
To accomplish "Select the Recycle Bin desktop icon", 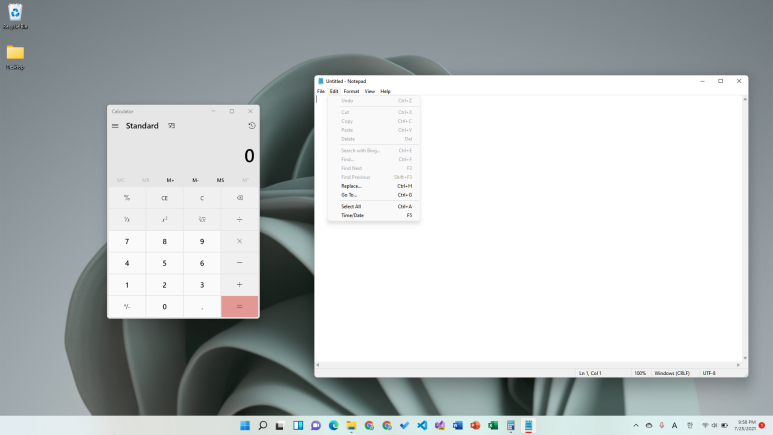I will point(15,16).
